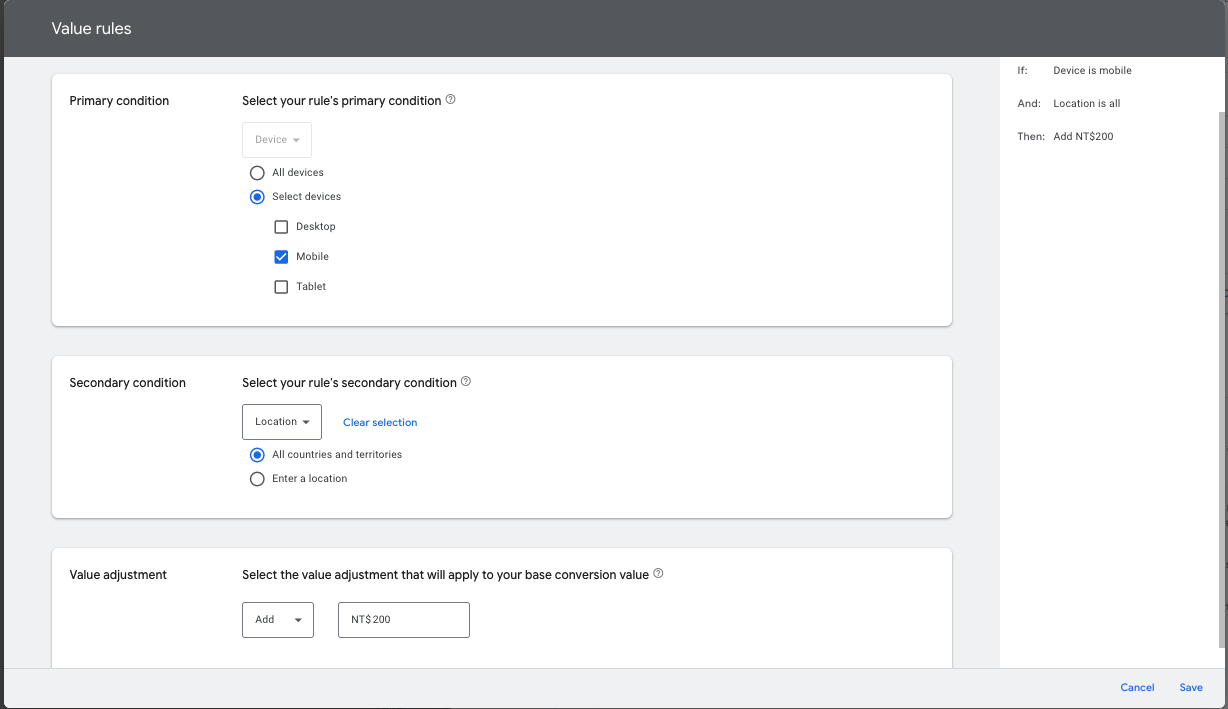Select All countries and territories option
The height and width of the screenshot is (709, 1228).
pos(257,455)
